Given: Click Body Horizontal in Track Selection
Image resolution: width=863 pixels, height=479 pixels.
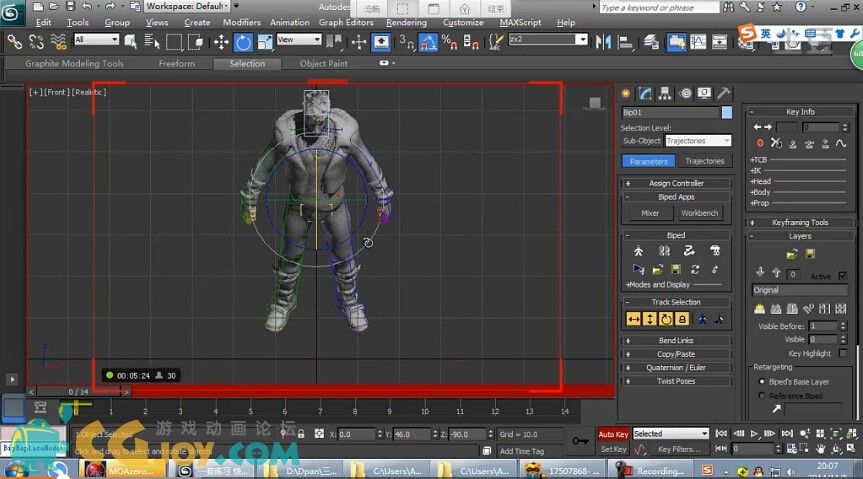Looking at the screenshot, I should click(633, 319).
